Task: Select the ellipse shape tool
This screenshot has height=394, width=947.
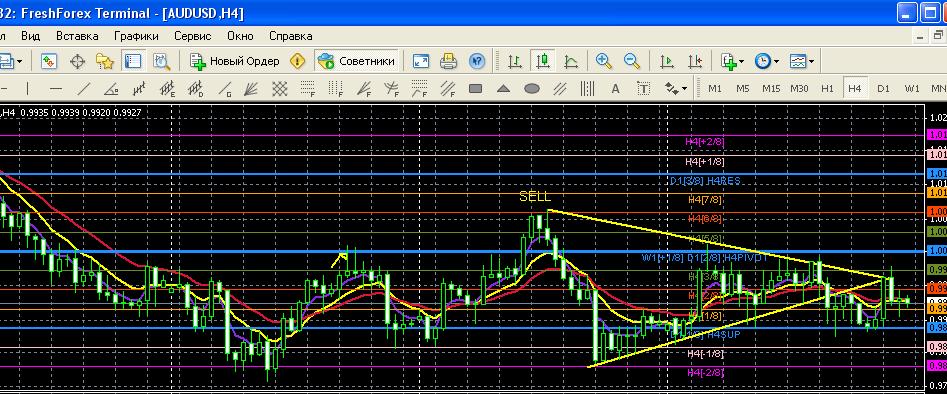Action: point(531,89)
